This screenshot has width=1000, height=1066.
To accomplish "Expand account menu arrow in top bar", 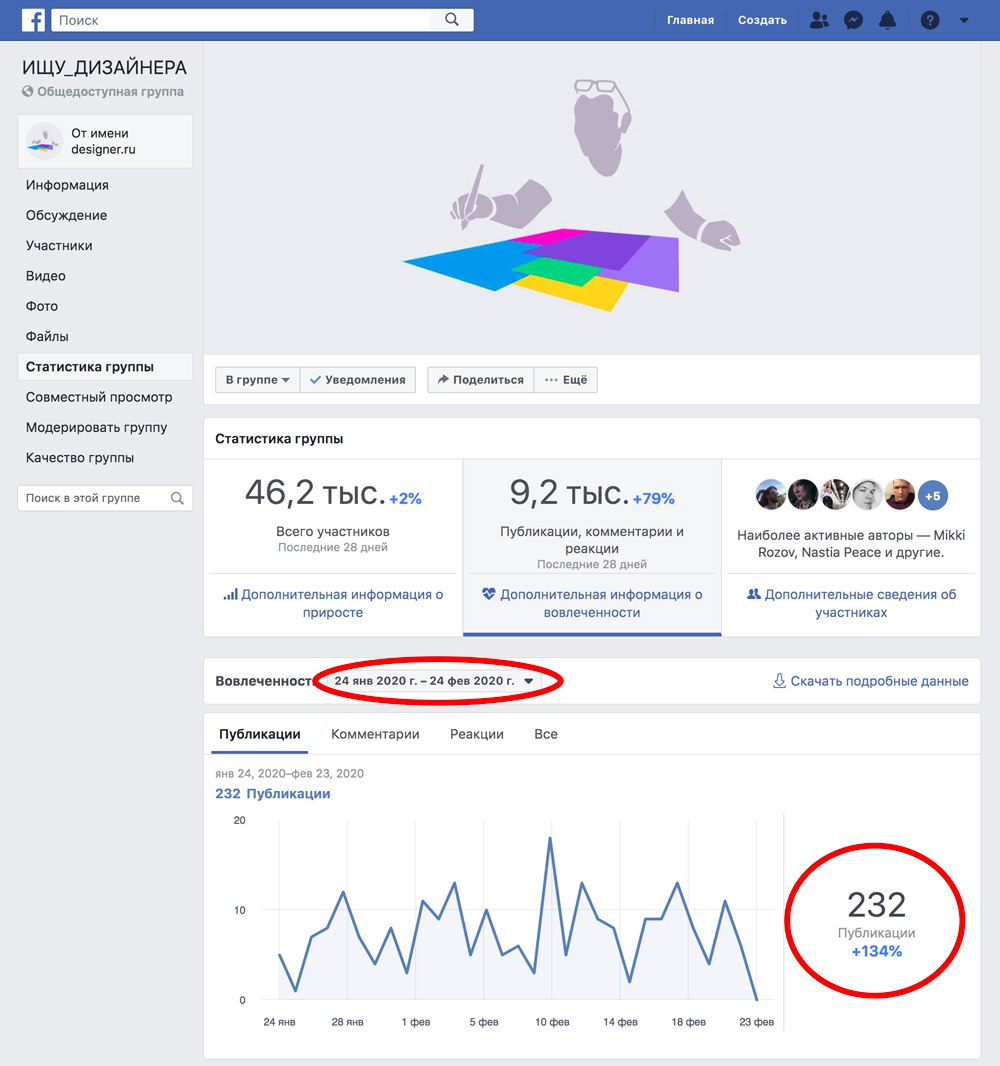I will [x=963, y=20].
